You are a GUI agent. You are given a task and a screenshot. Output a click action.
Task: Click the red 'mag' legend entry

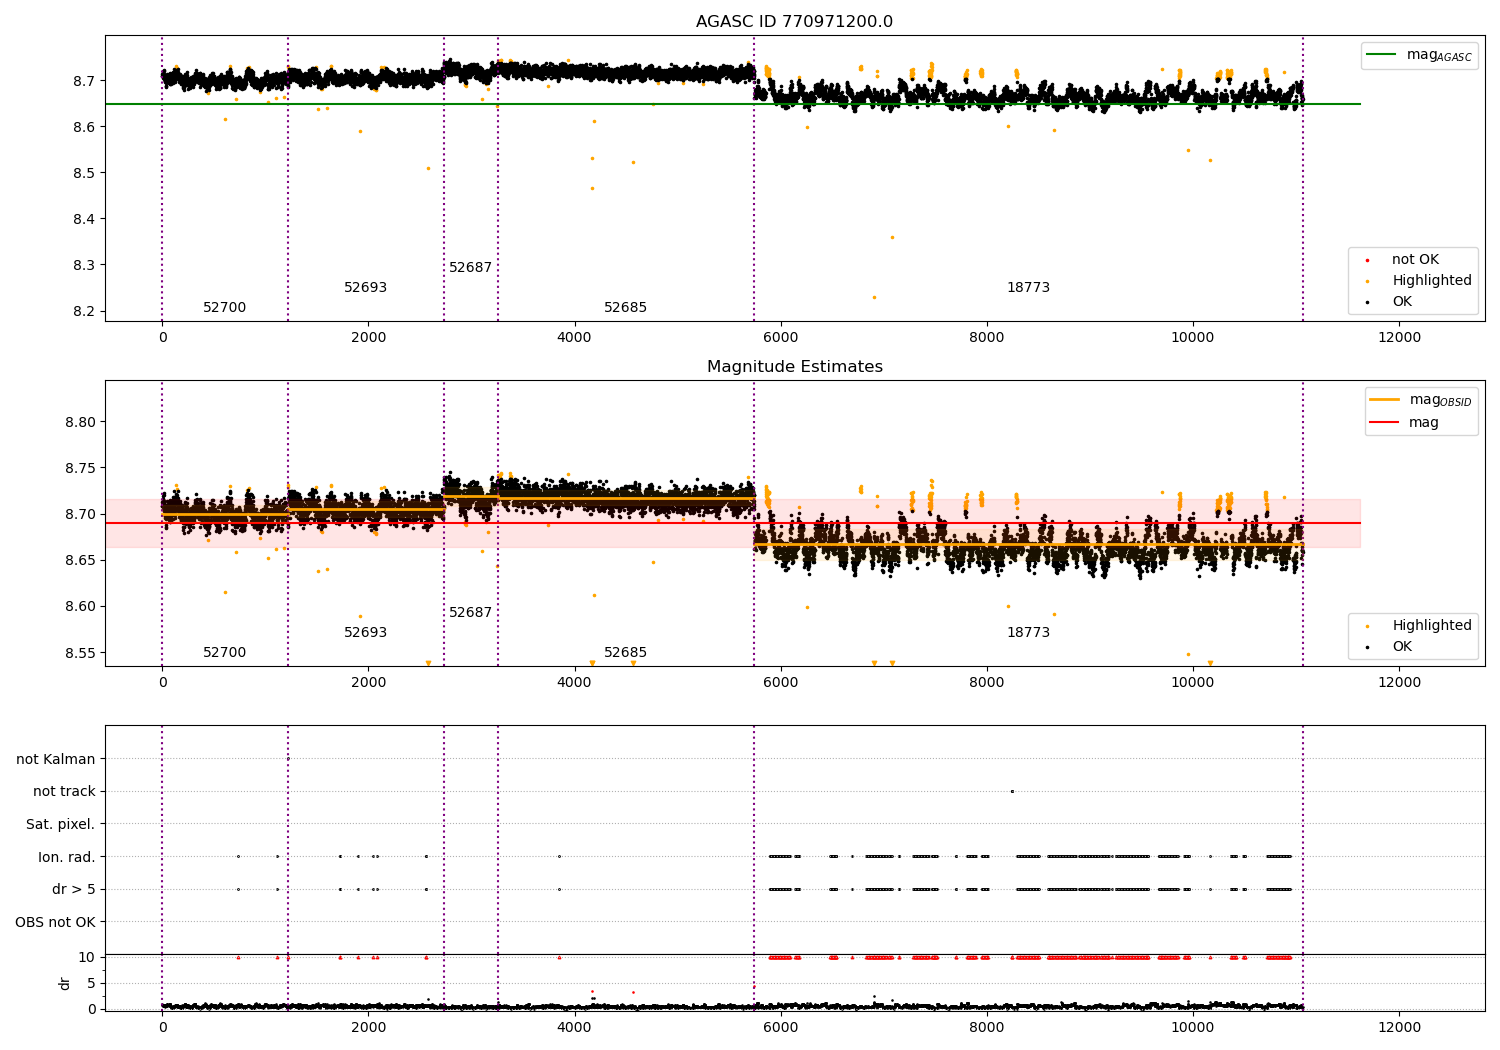pyautogui.click(x=1405, y=423)
